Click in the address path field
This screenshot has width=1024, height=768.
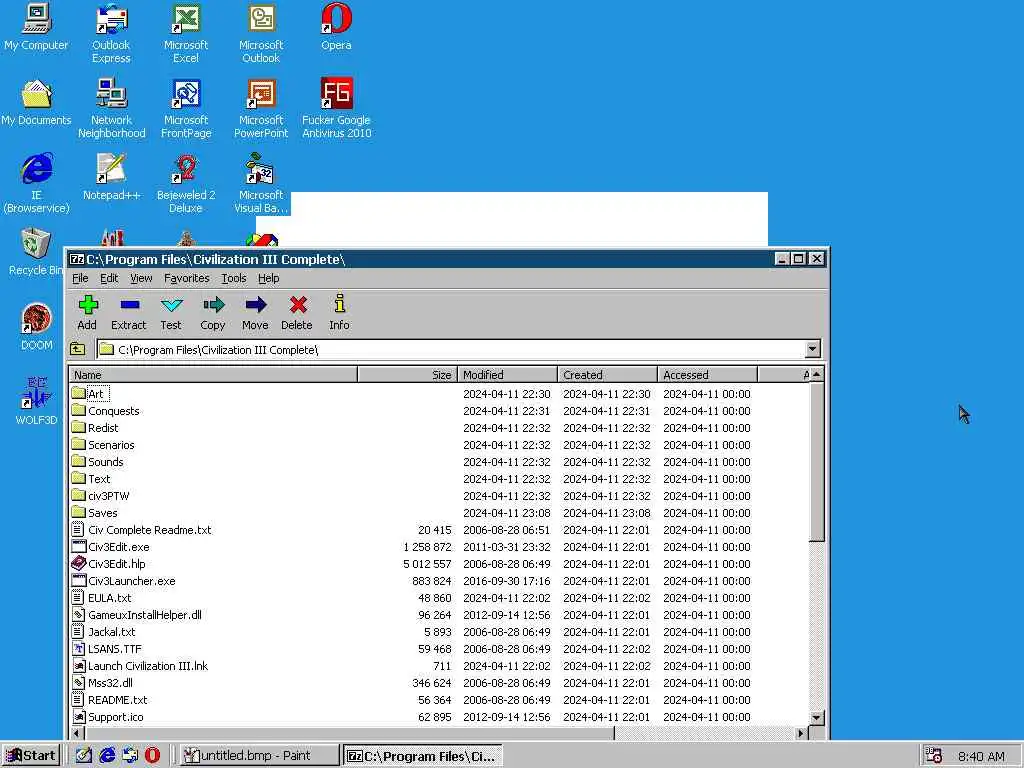(x=451, y=349)
